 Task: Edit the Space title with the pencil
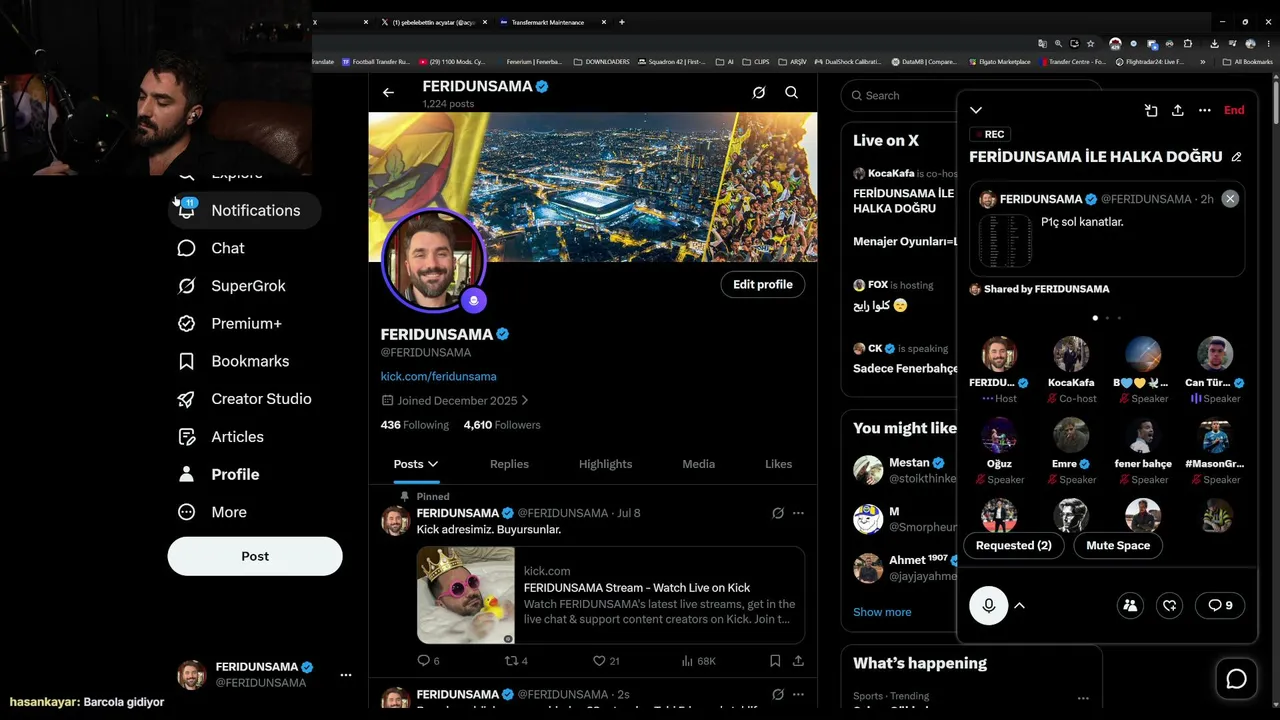1236,157
